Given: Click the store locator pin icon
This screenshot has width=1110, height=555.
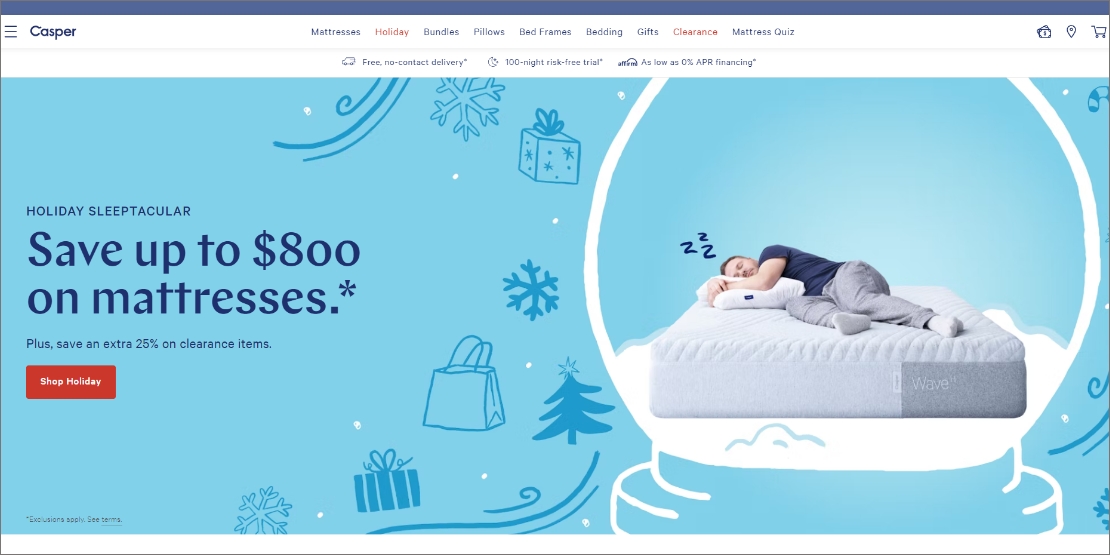Looking at the screenshot, I should (1071, 32).
